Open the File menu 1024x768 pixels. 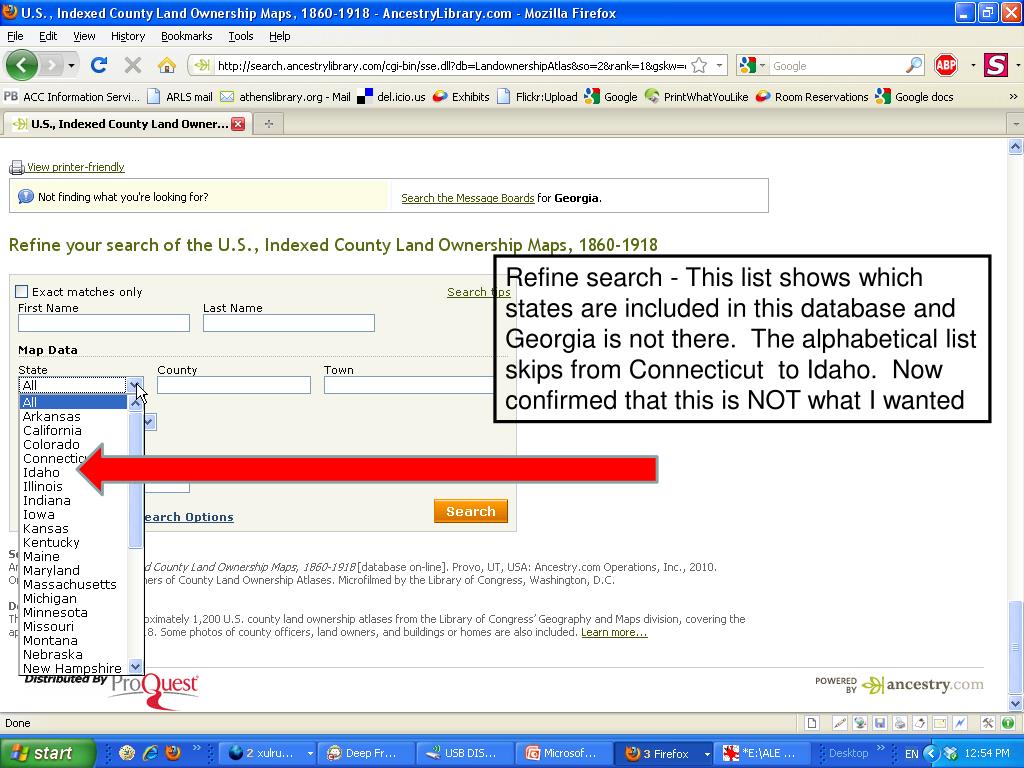tap(15, 36)
